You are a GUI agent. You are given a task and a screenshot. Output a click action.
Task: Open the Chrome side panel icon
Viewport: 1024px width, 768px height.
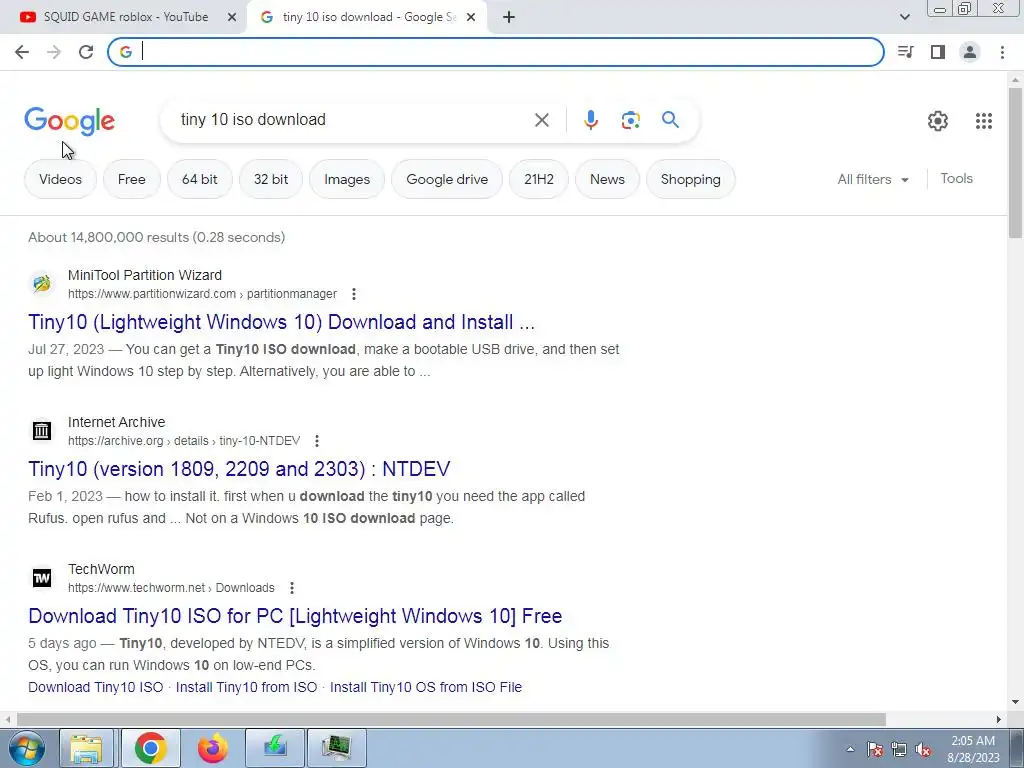[938, 52]
